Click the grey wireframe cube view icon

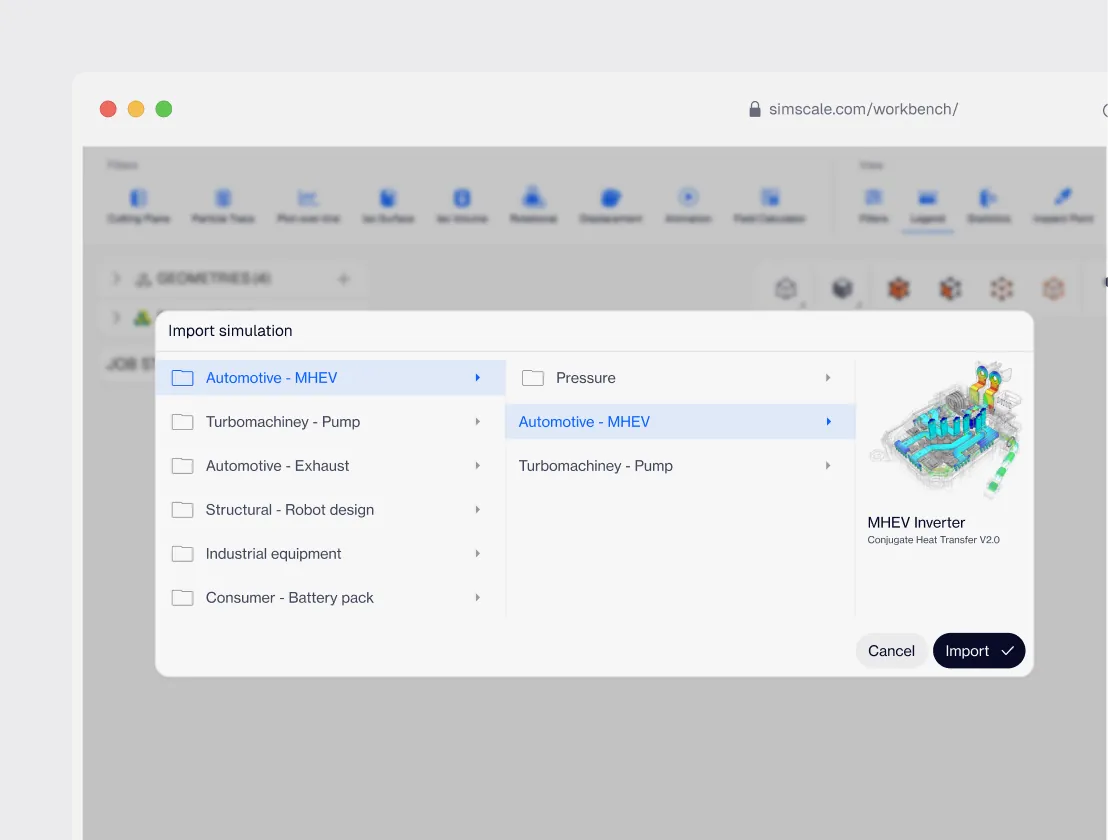click(786, 288)
